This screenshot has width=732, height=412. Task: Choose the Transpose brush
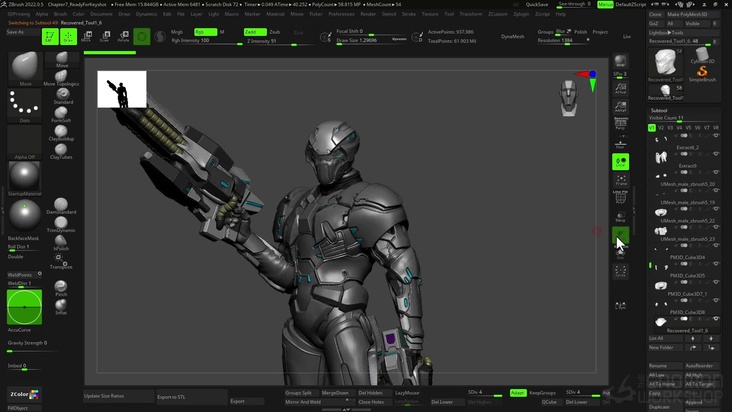point(61,261)
